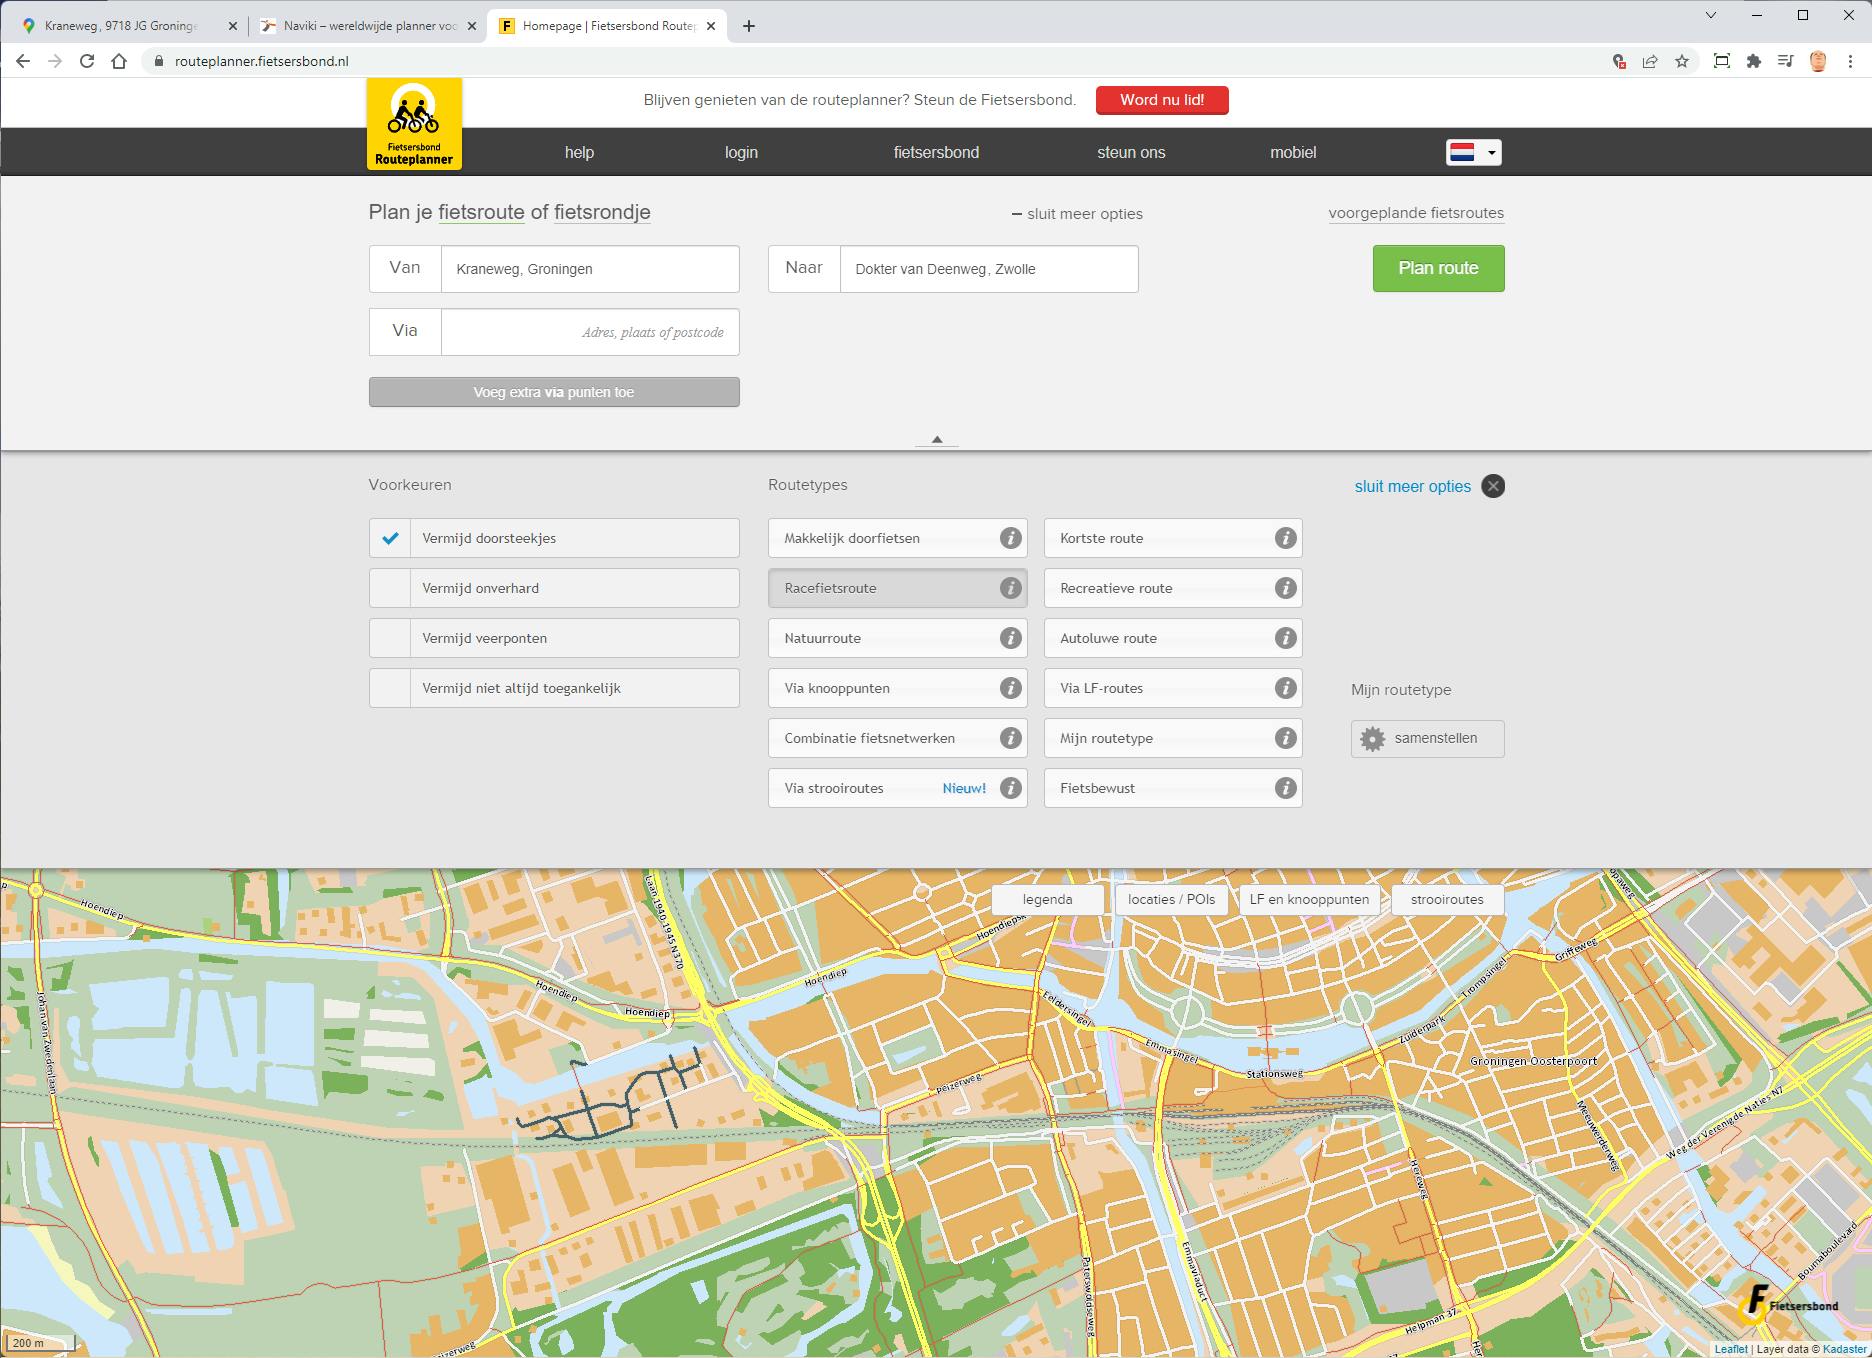The height and width of the screenshot is (1358, 1872).
Task: Click the Fietsersbond logo on the map
Action: pos(1790,1301)
